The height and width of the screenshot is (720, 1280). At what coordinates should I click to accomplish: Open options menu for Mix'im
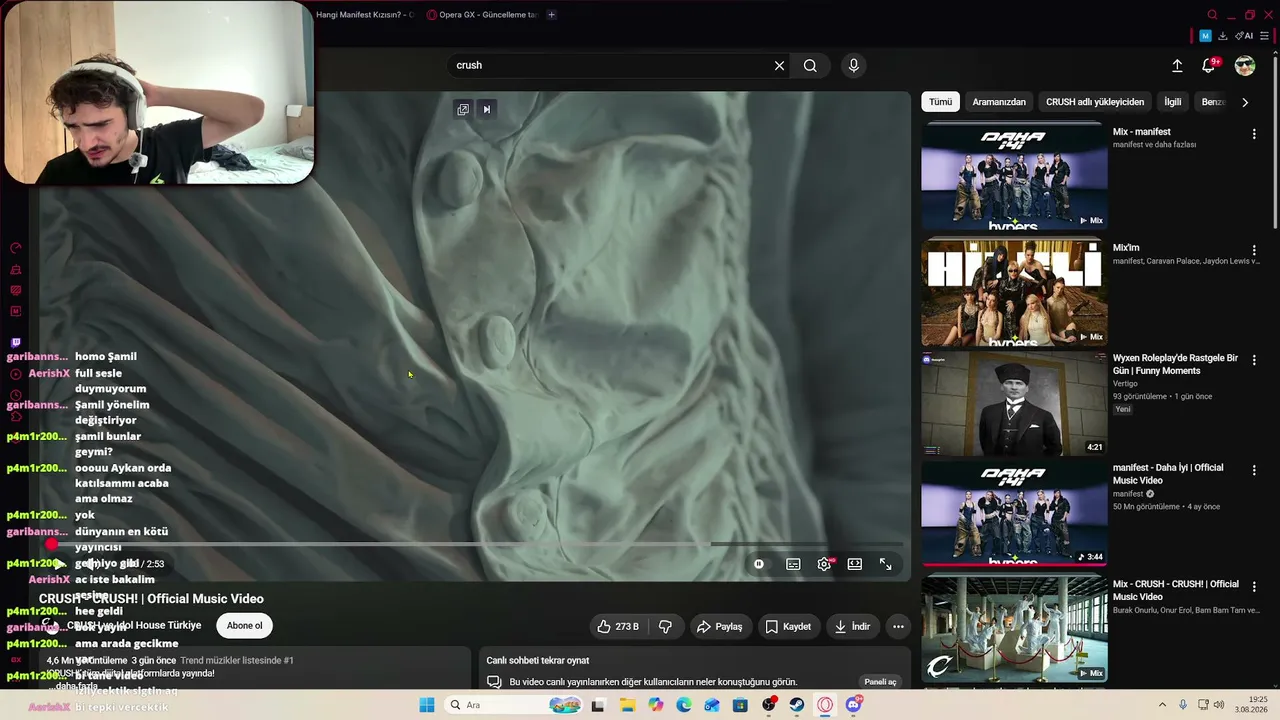[1254, 250]
